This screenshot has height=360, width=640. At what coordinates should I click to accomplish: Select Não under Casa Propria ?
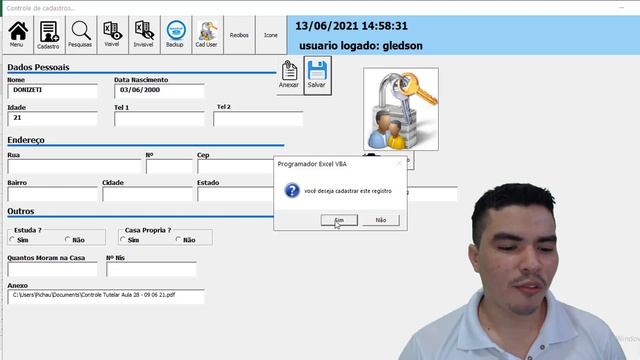178,240
